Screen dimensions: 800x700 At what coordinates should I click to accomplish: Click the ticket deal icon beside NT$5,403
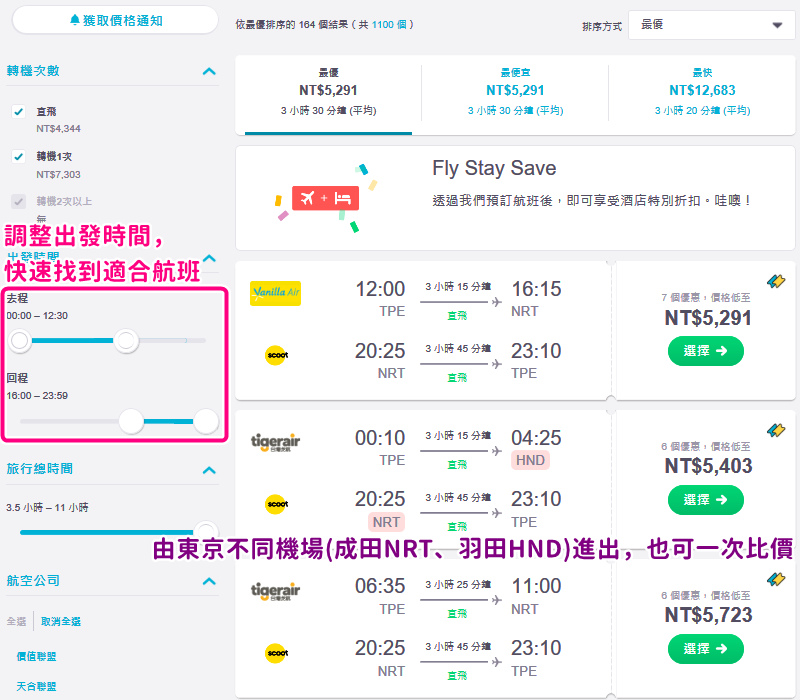776,430
